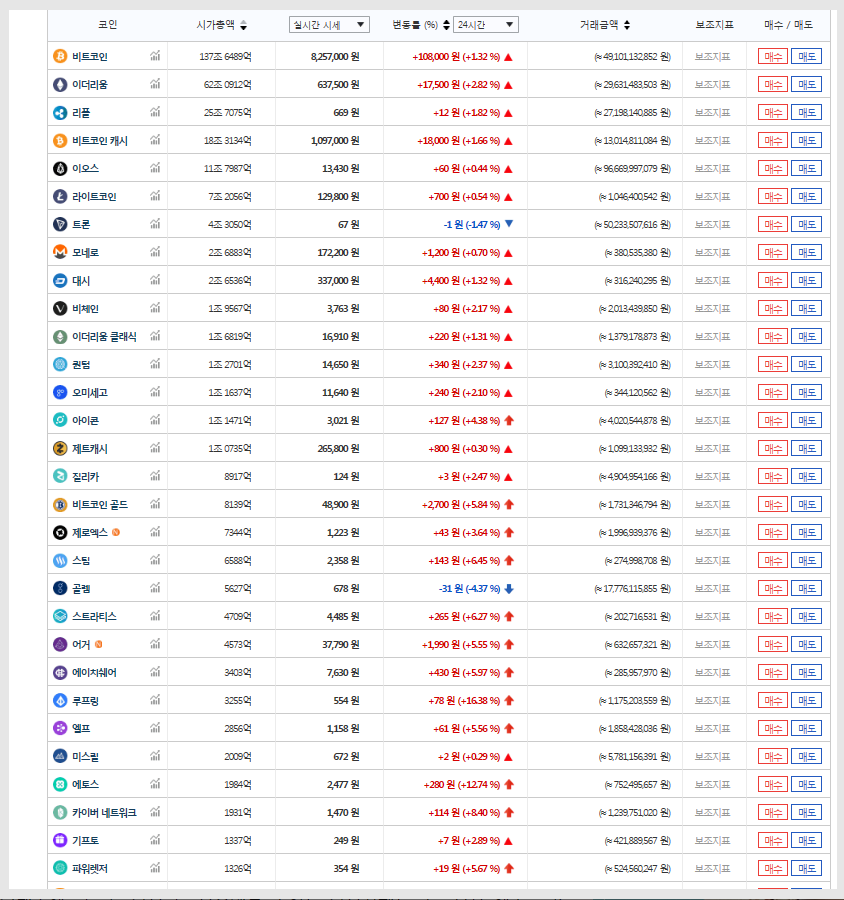Open the chart icon for 쿠프링
844x900 pixels.
pos(155,700)
